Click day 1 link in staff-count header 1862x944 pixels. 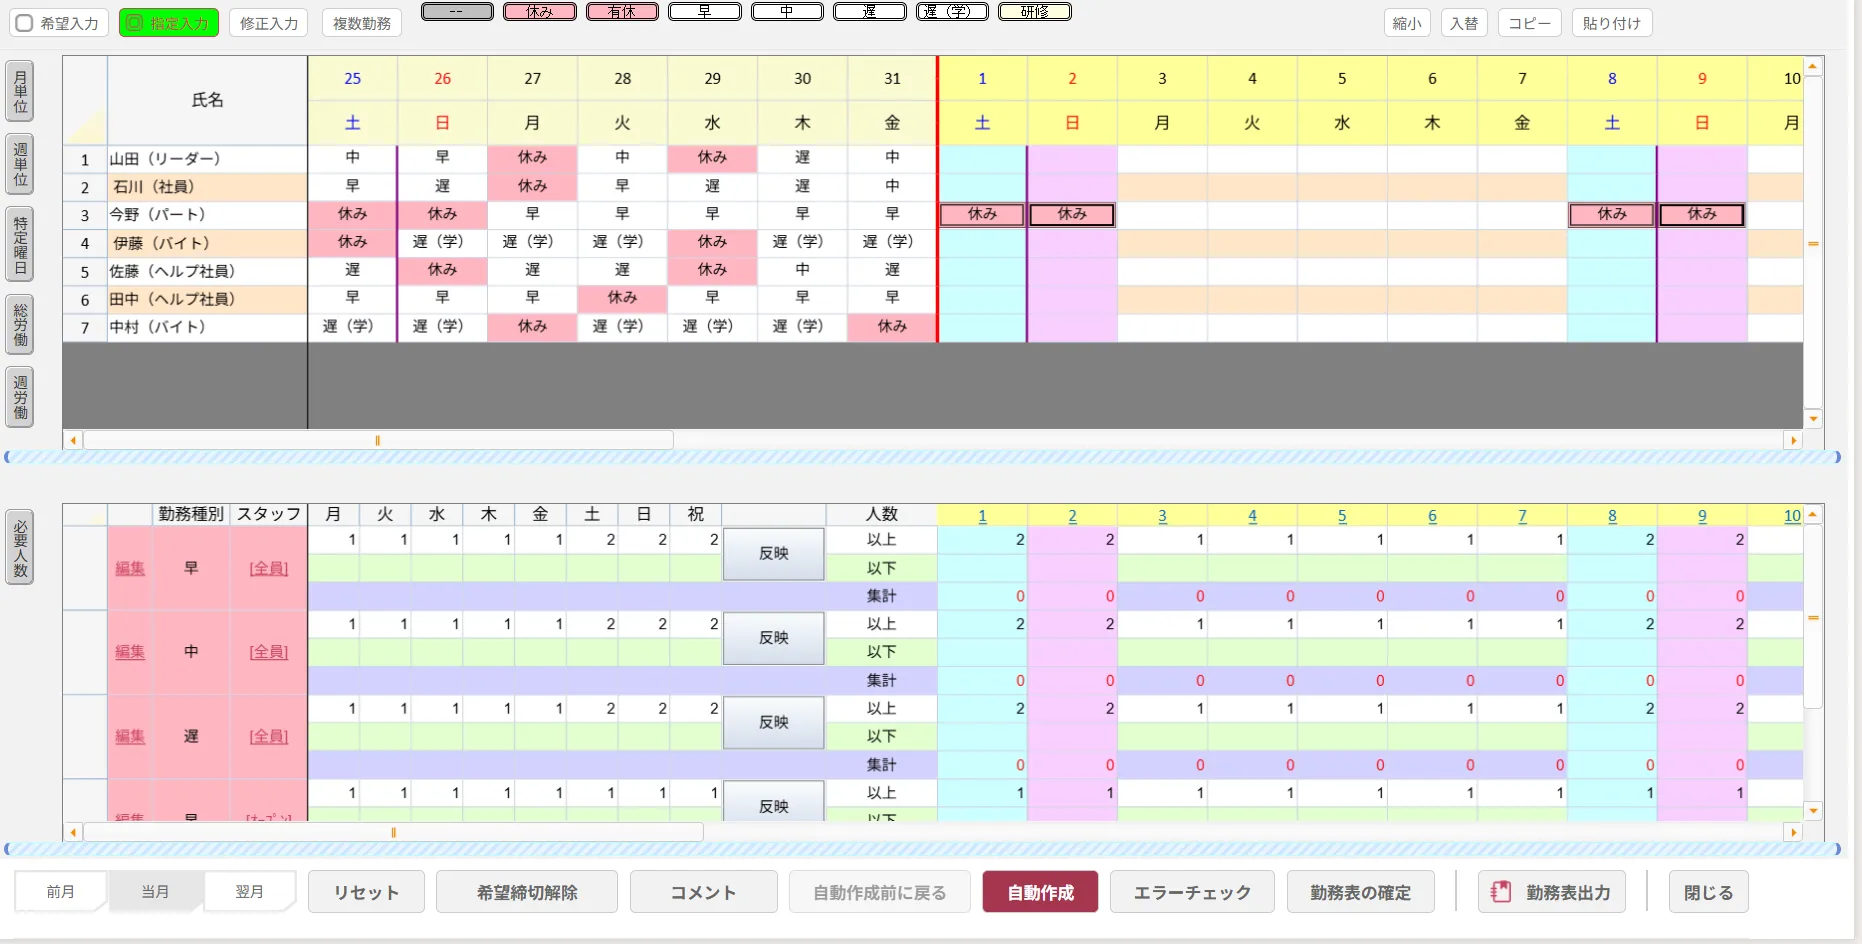(x=982, y=516)
